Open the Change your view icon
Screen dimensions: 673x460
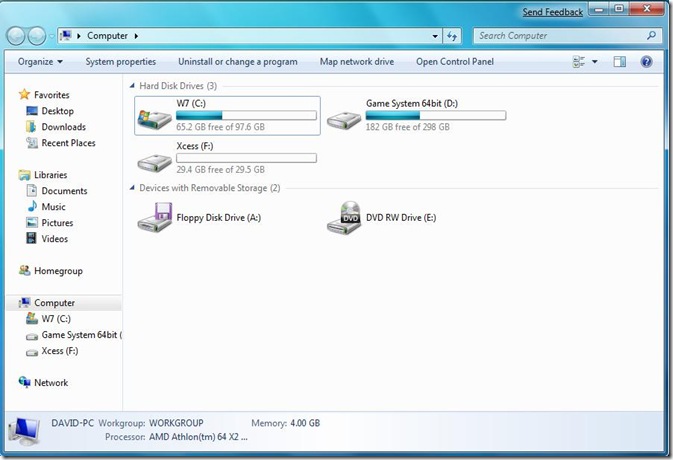579,62
